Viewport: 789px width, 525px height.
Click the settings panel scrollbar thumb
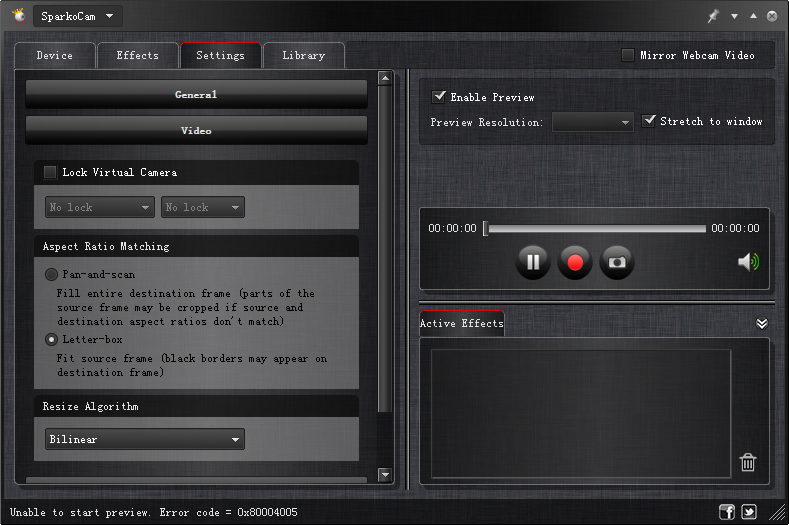point(385,249)
